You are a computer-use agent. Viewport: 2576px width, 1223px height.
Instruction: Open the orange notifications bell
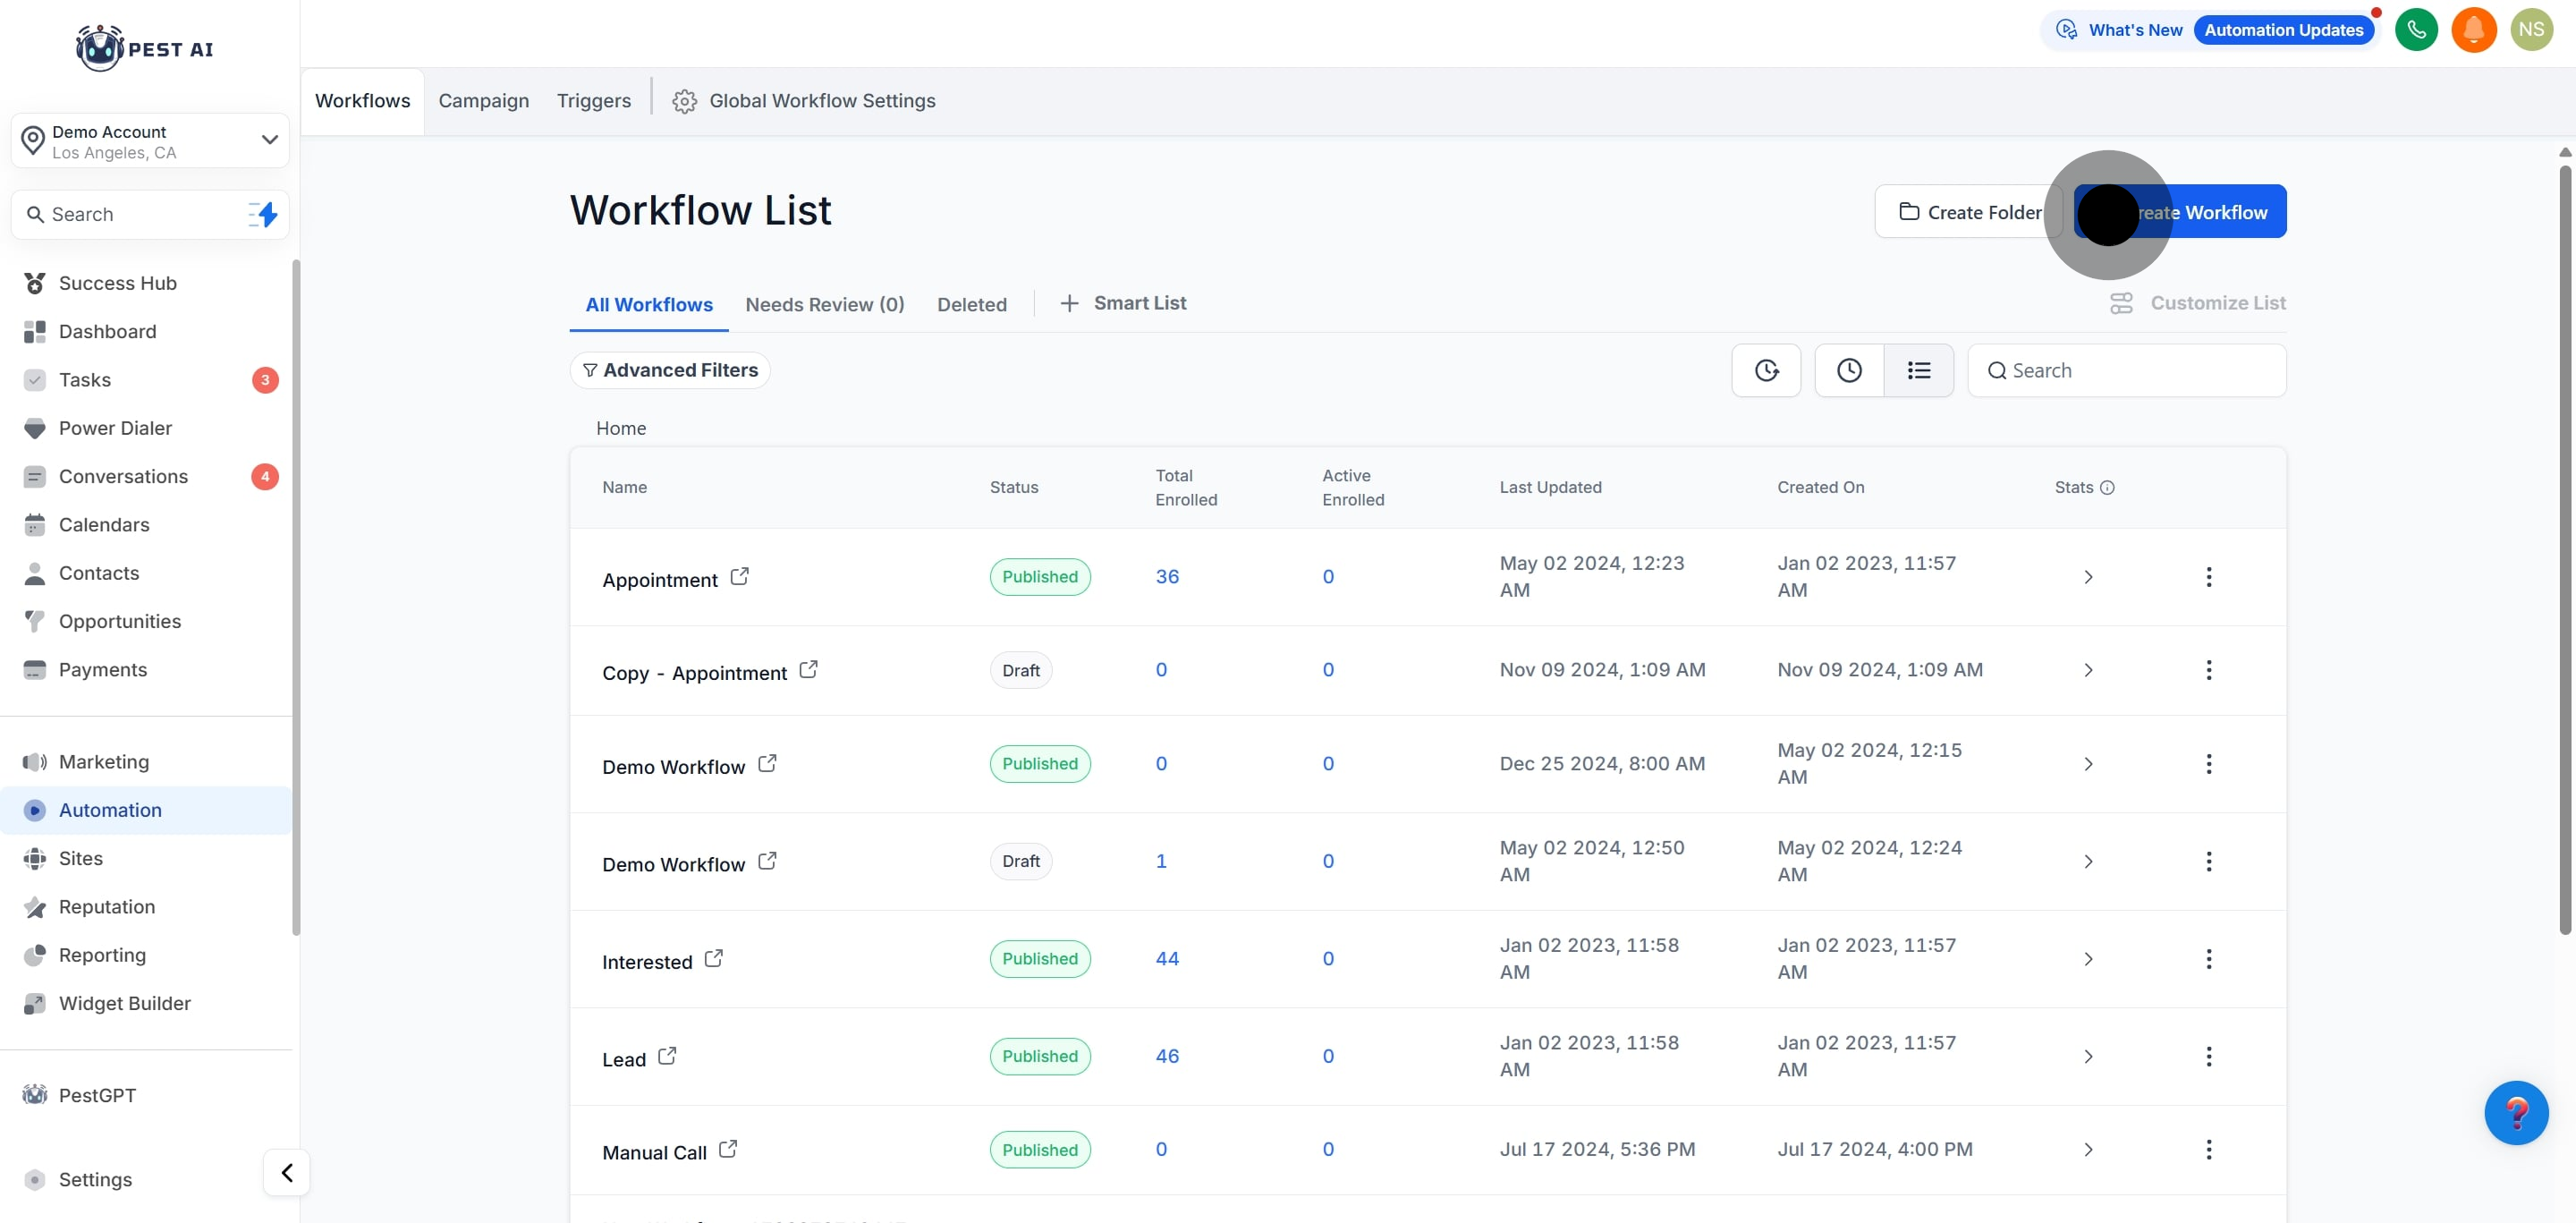(x=2473, y=30)
